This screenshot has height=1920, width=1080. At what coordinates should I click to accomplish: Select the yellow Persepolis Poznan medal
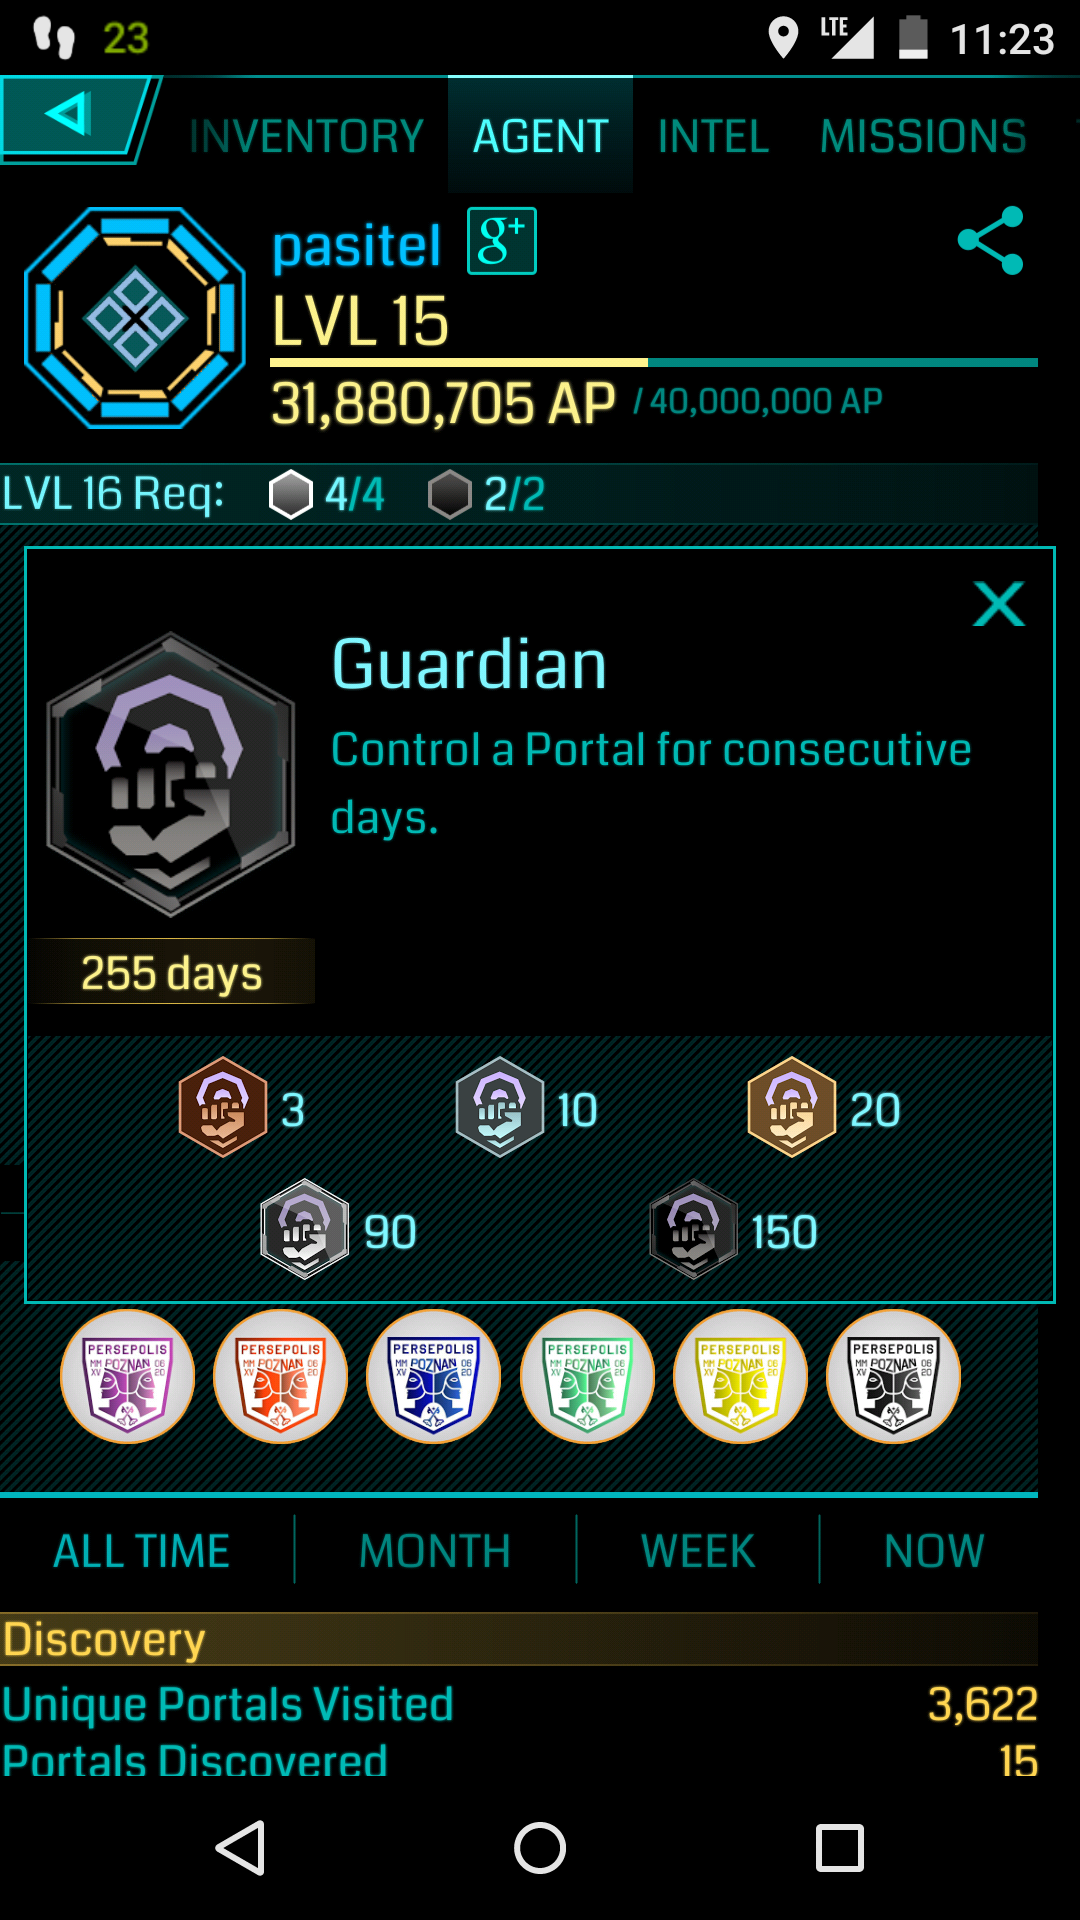click(741, 1376)
